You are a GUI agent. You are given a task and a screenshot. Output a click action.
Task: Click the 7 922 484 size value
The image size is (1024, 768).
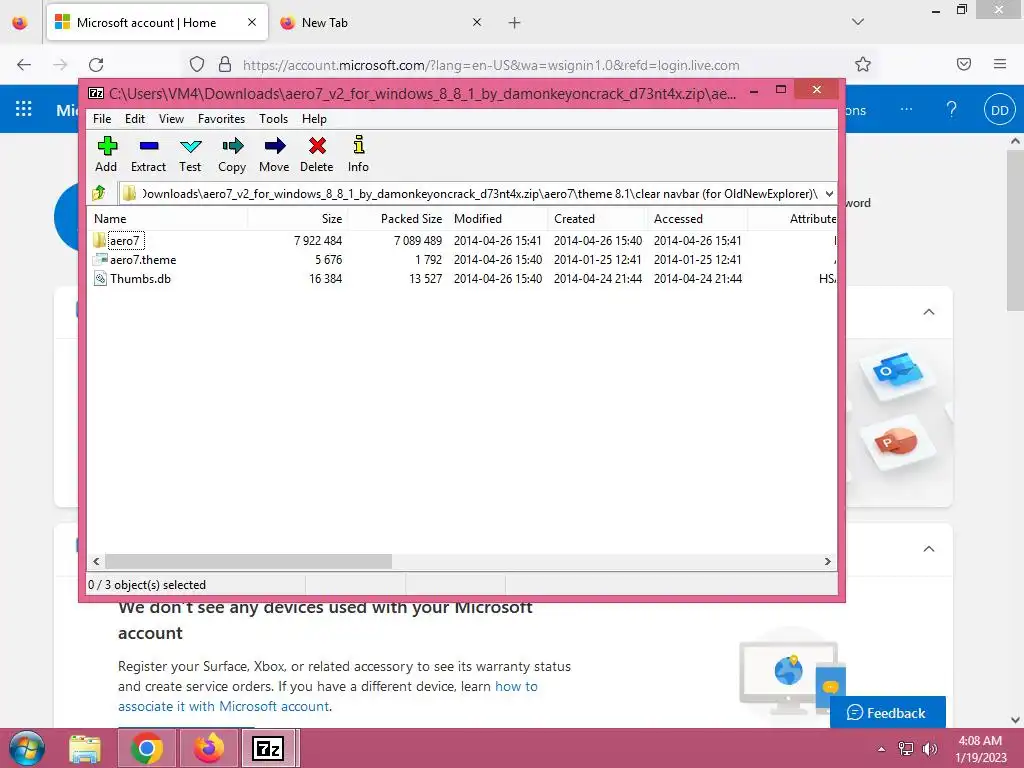pyautogui.click(x=318, y=241)
